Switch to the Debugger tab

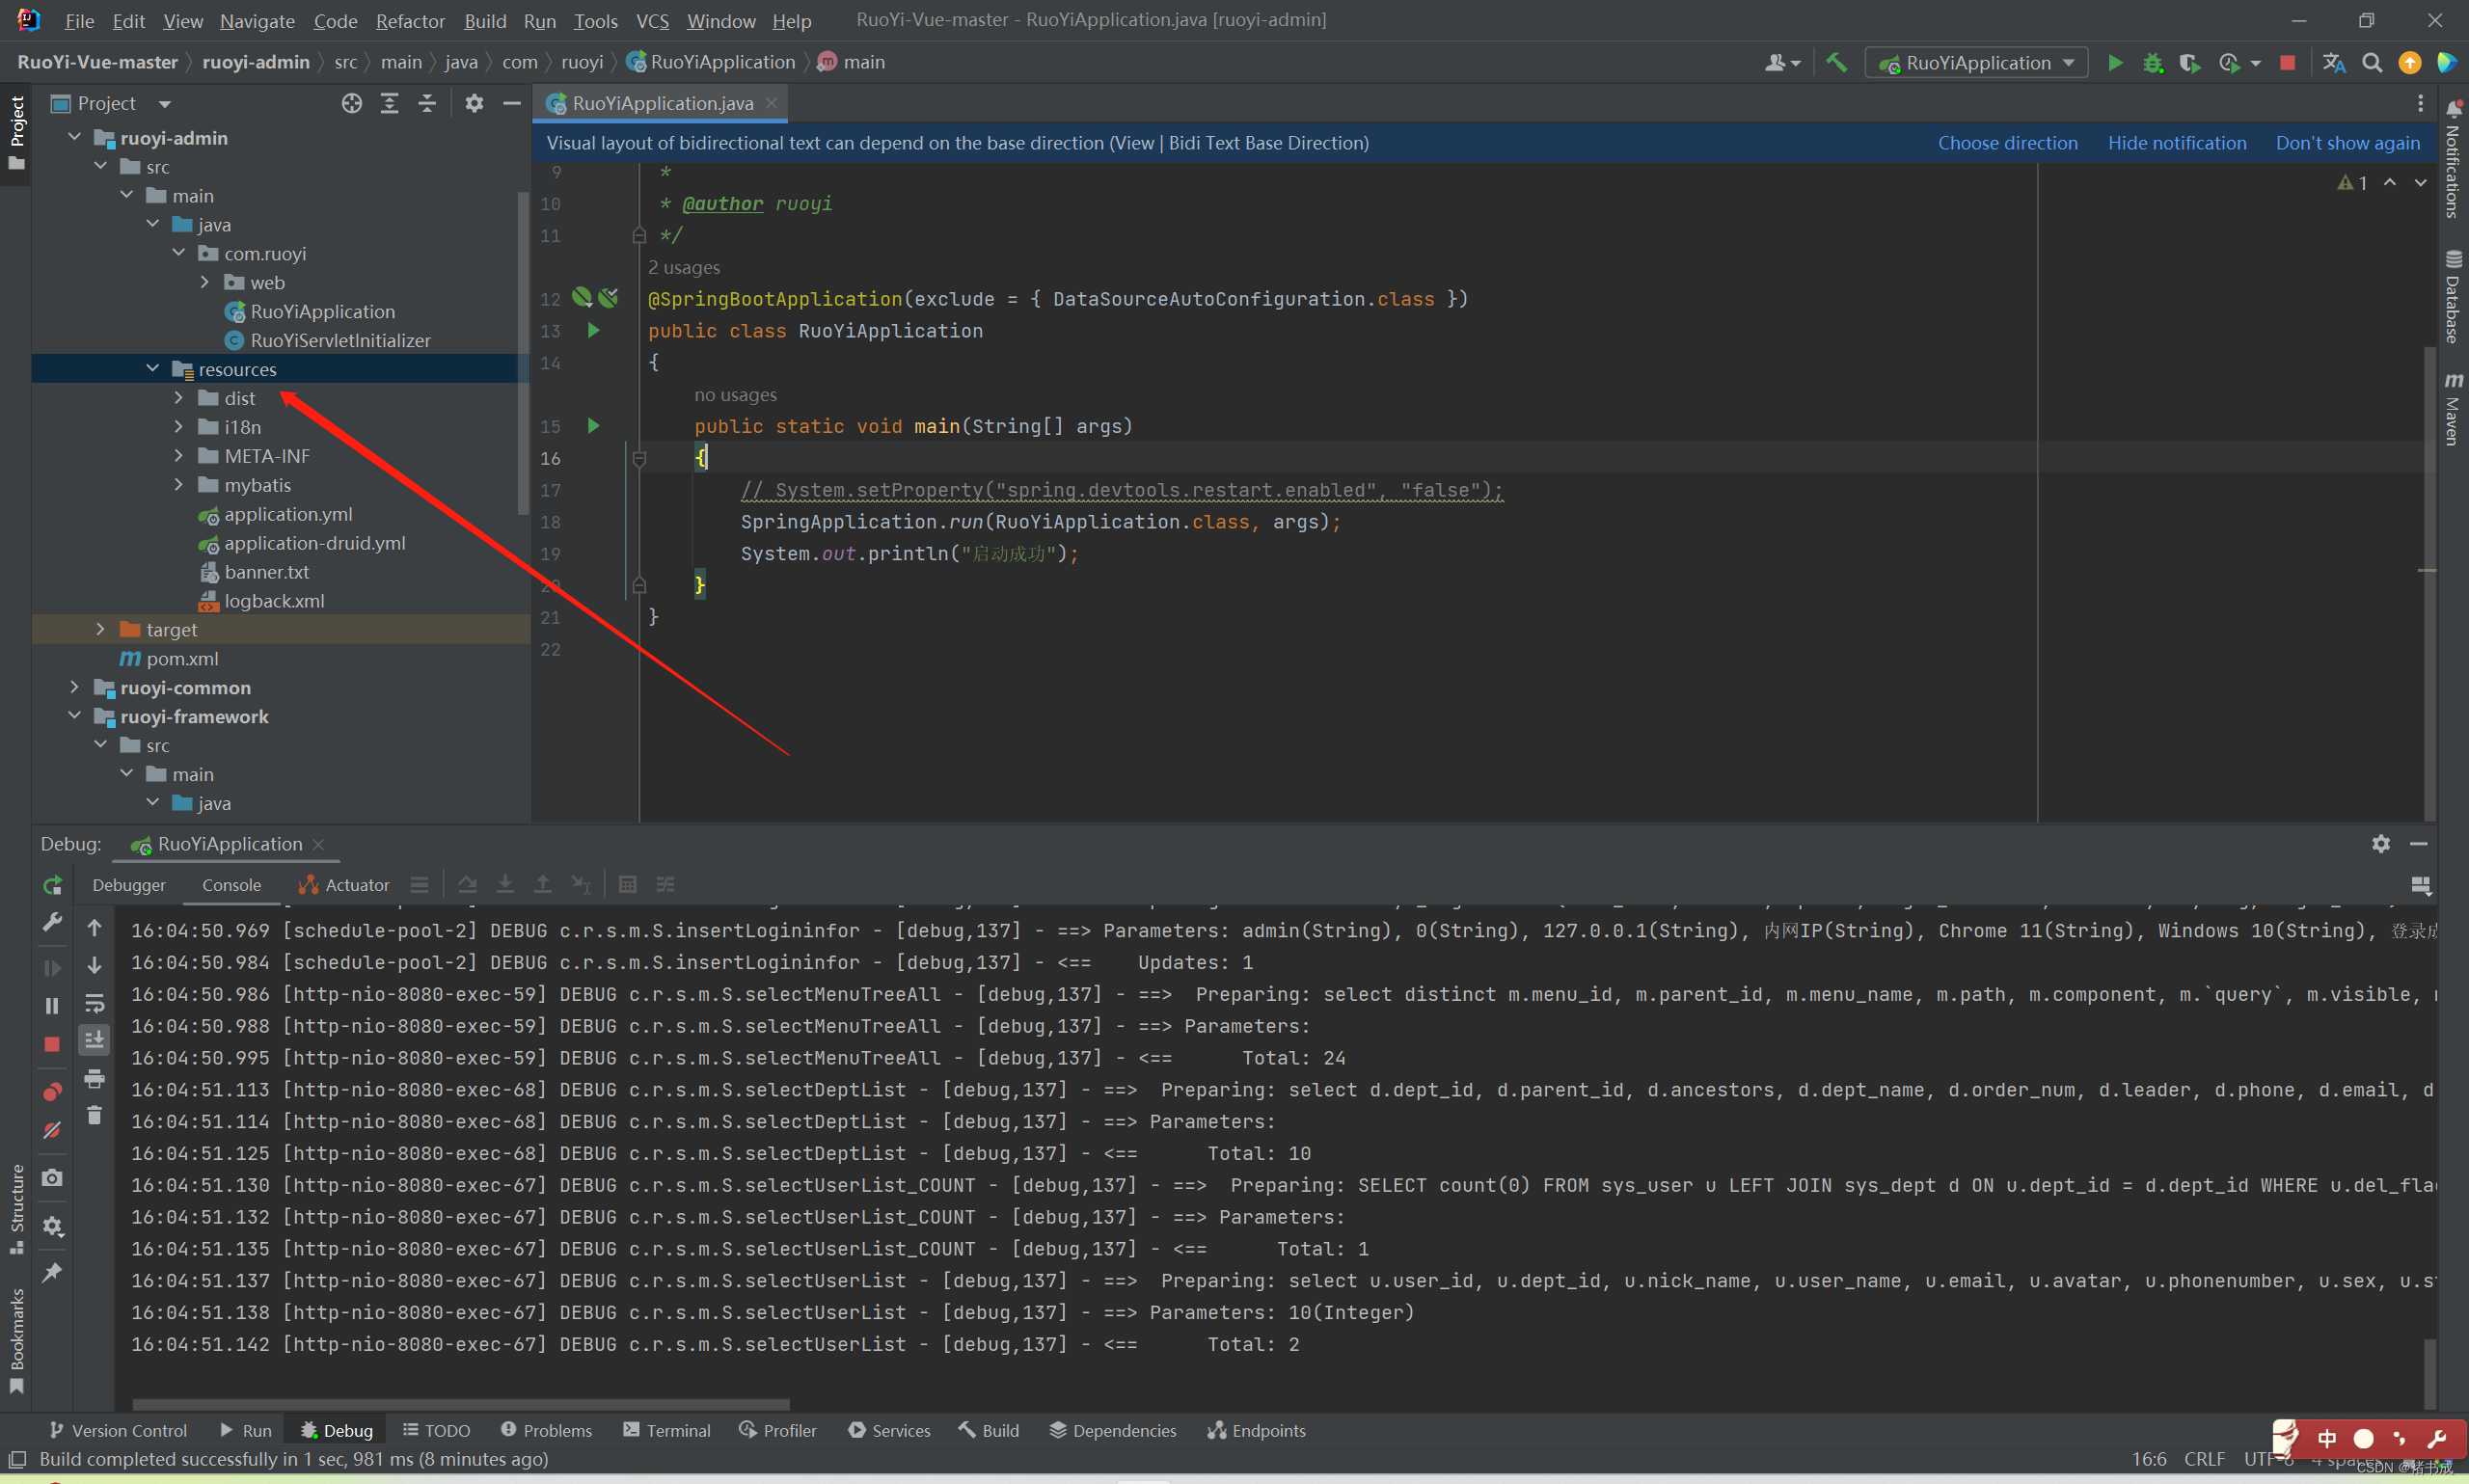tap(128, 885)
